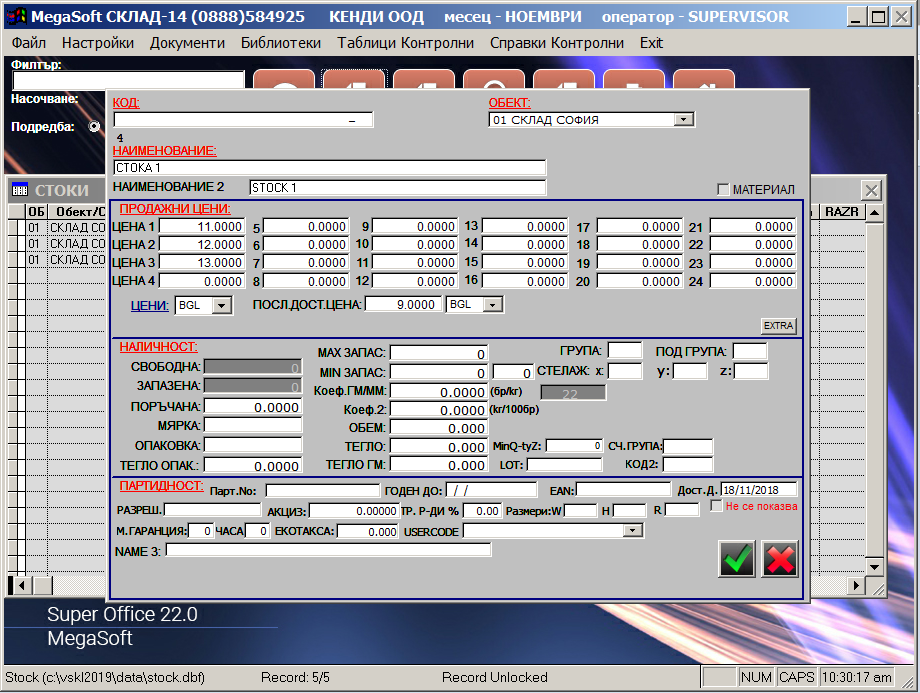The width and height of the screenshot is (920, 693).
Task: Click the EAN input field
Action: (623, 490)
